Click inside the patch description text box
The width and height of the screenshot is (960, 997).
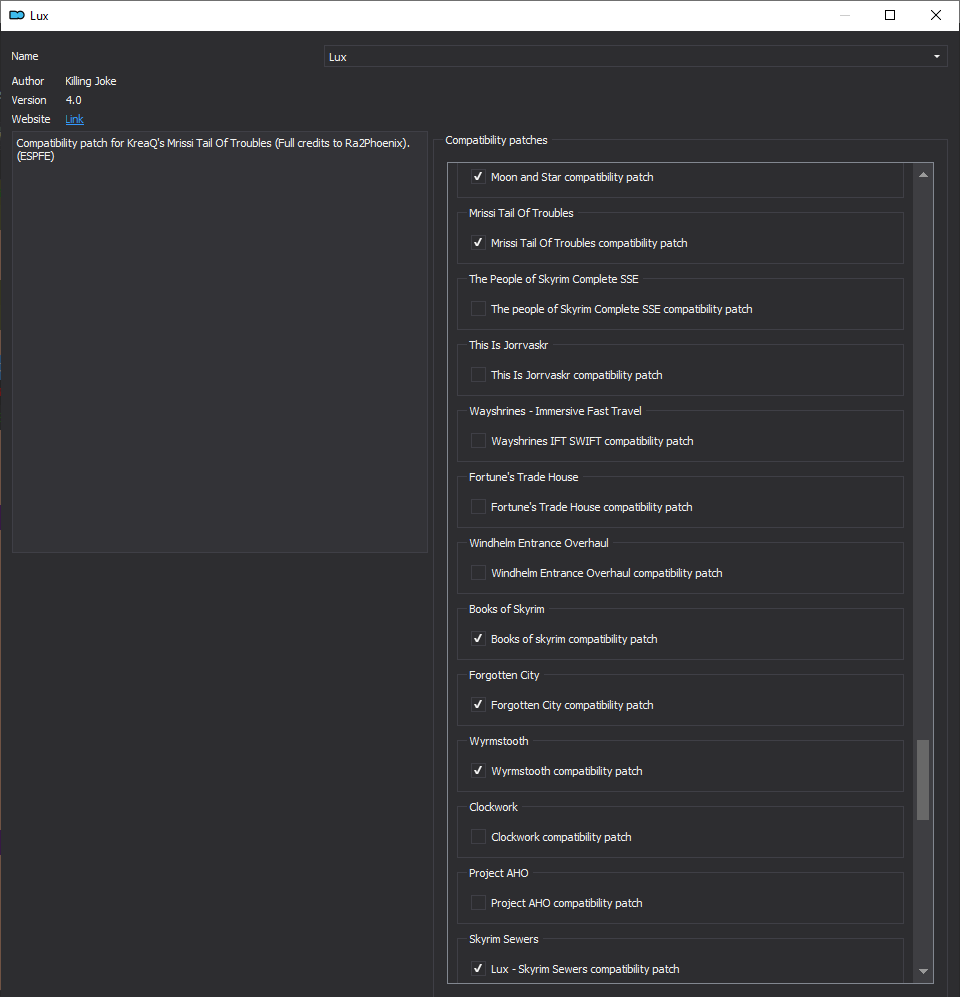point(219,350)
